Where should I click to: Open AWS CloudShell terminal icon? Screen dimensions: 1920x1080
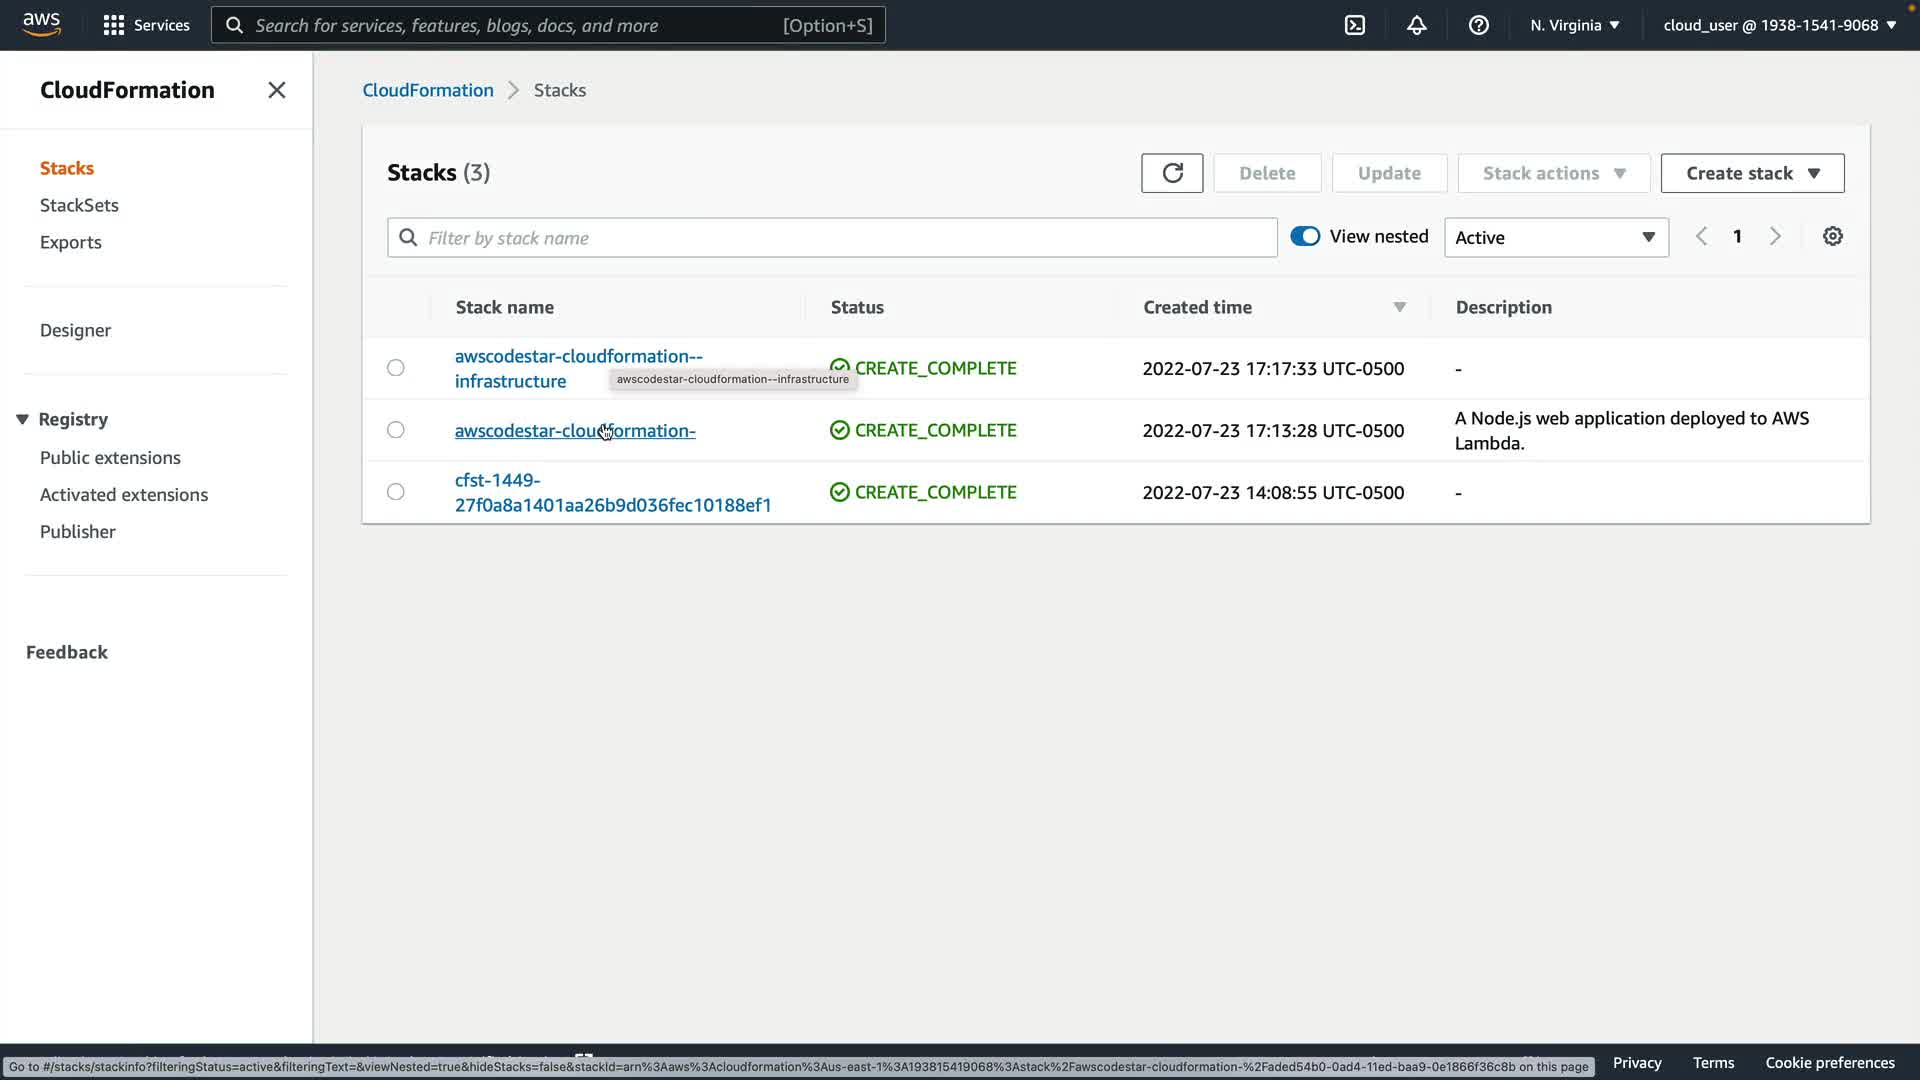(1355, 25)
